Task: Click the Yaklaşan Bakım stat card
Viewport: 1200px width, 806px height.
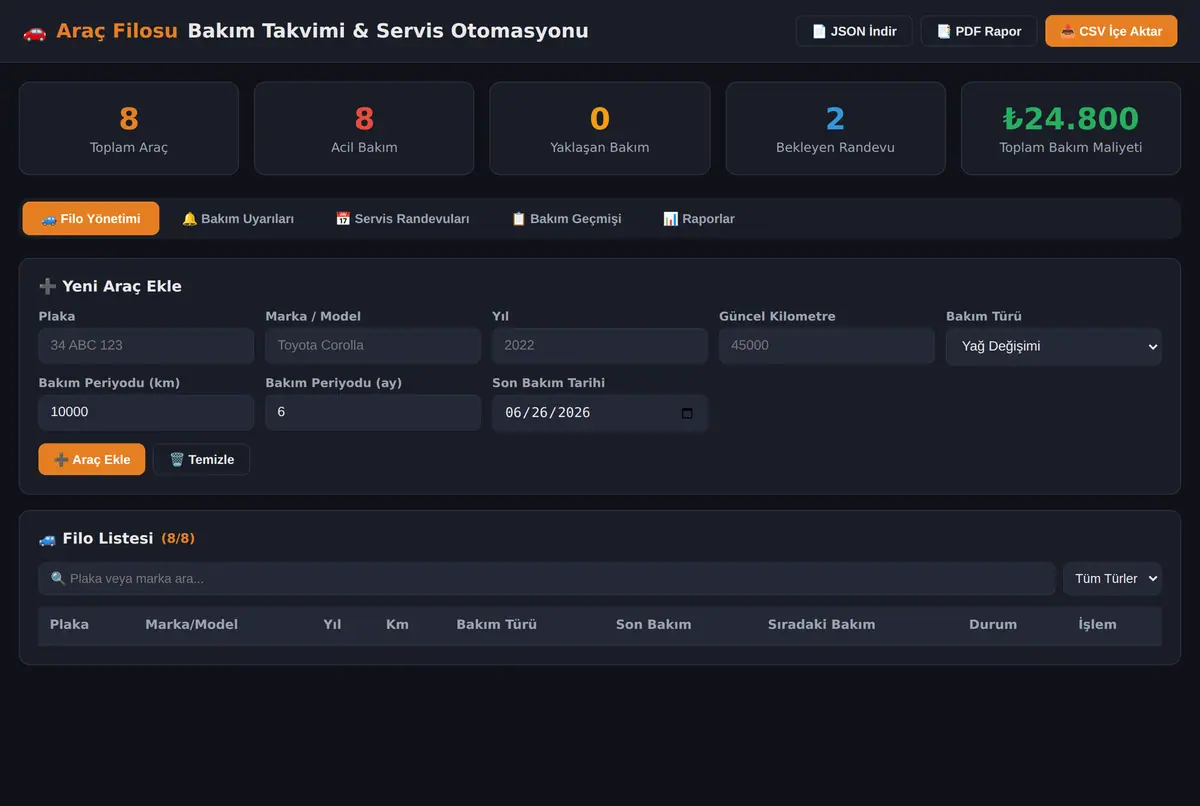Action: click(x=600, y=128)
